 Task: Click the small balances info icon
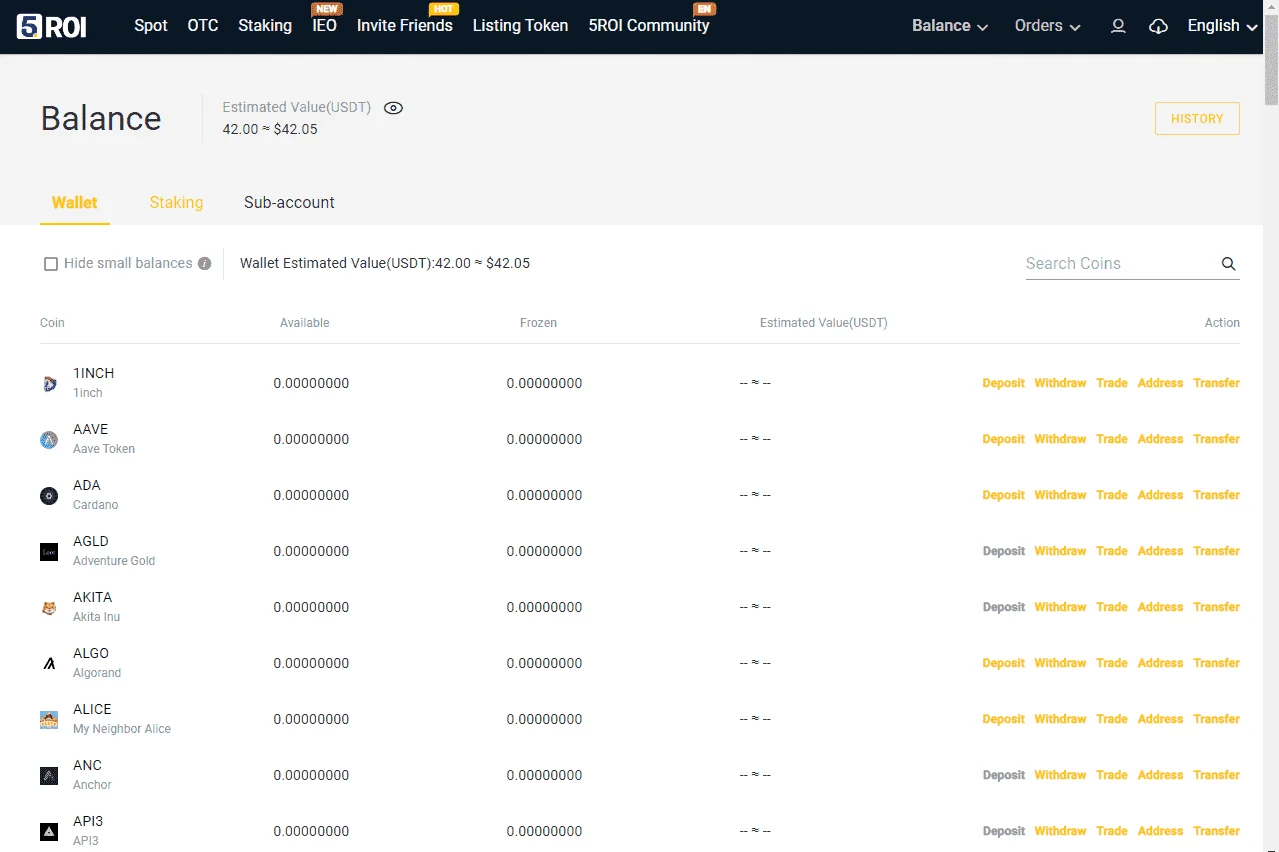pyautogui.click(x=204, y=264)
